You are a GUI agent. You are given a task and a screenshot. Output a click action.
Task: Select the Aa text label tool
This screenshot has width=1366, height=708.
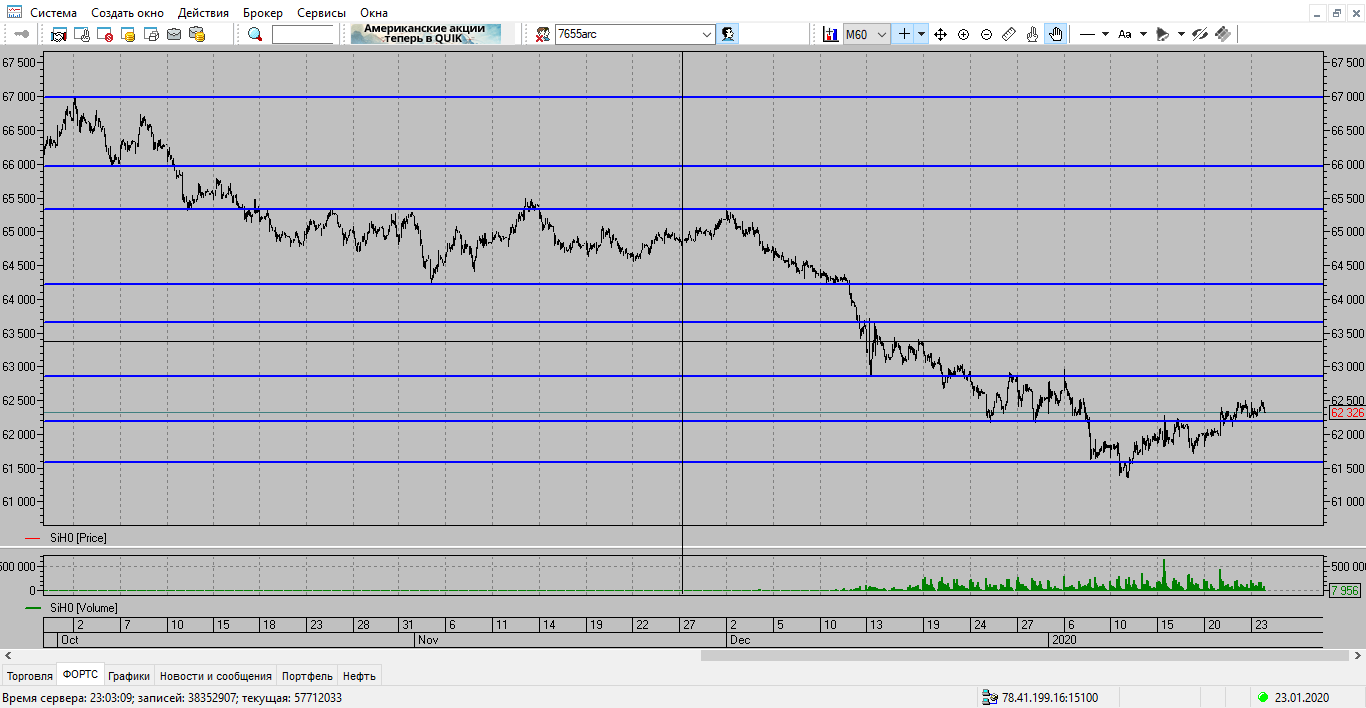click(x=1124, y=34)
